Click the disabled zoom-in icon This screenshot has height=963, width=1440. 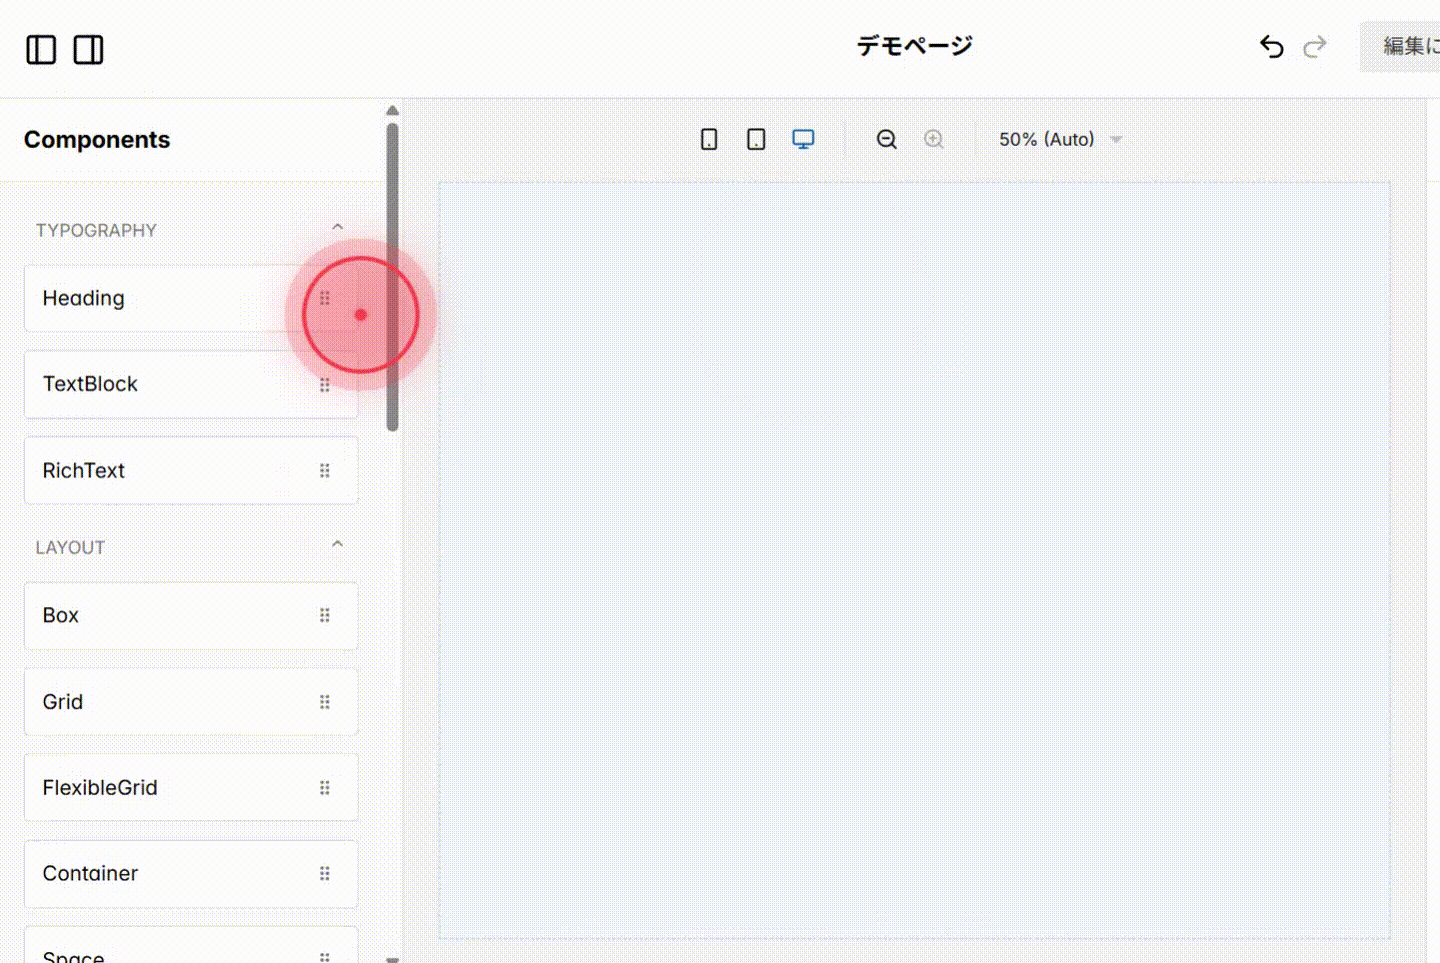[934, 139]
